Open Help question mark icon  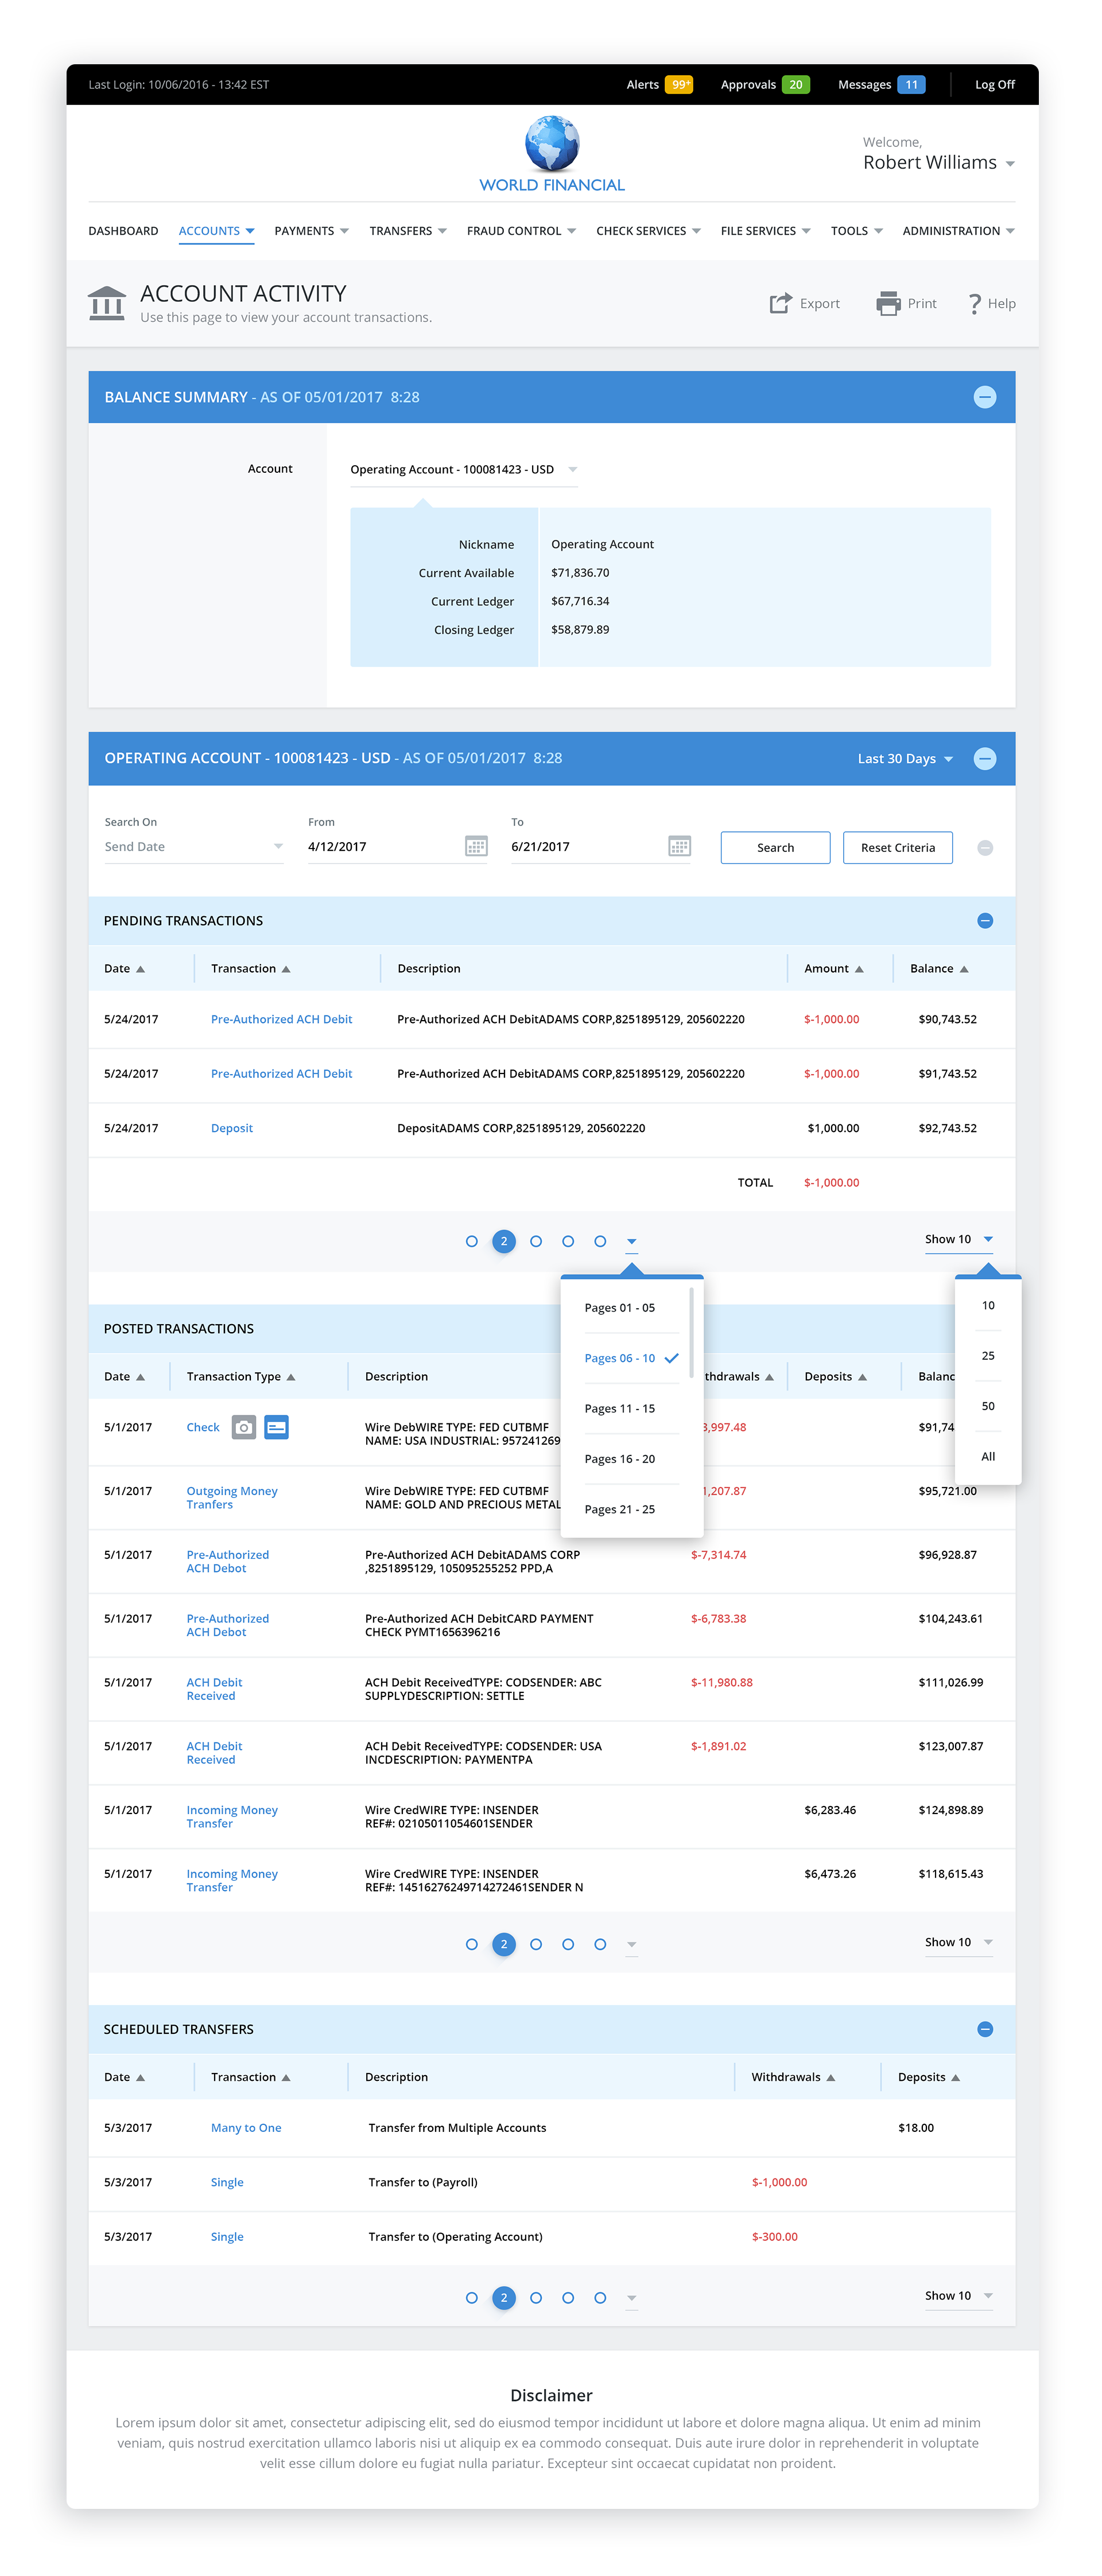974,303
